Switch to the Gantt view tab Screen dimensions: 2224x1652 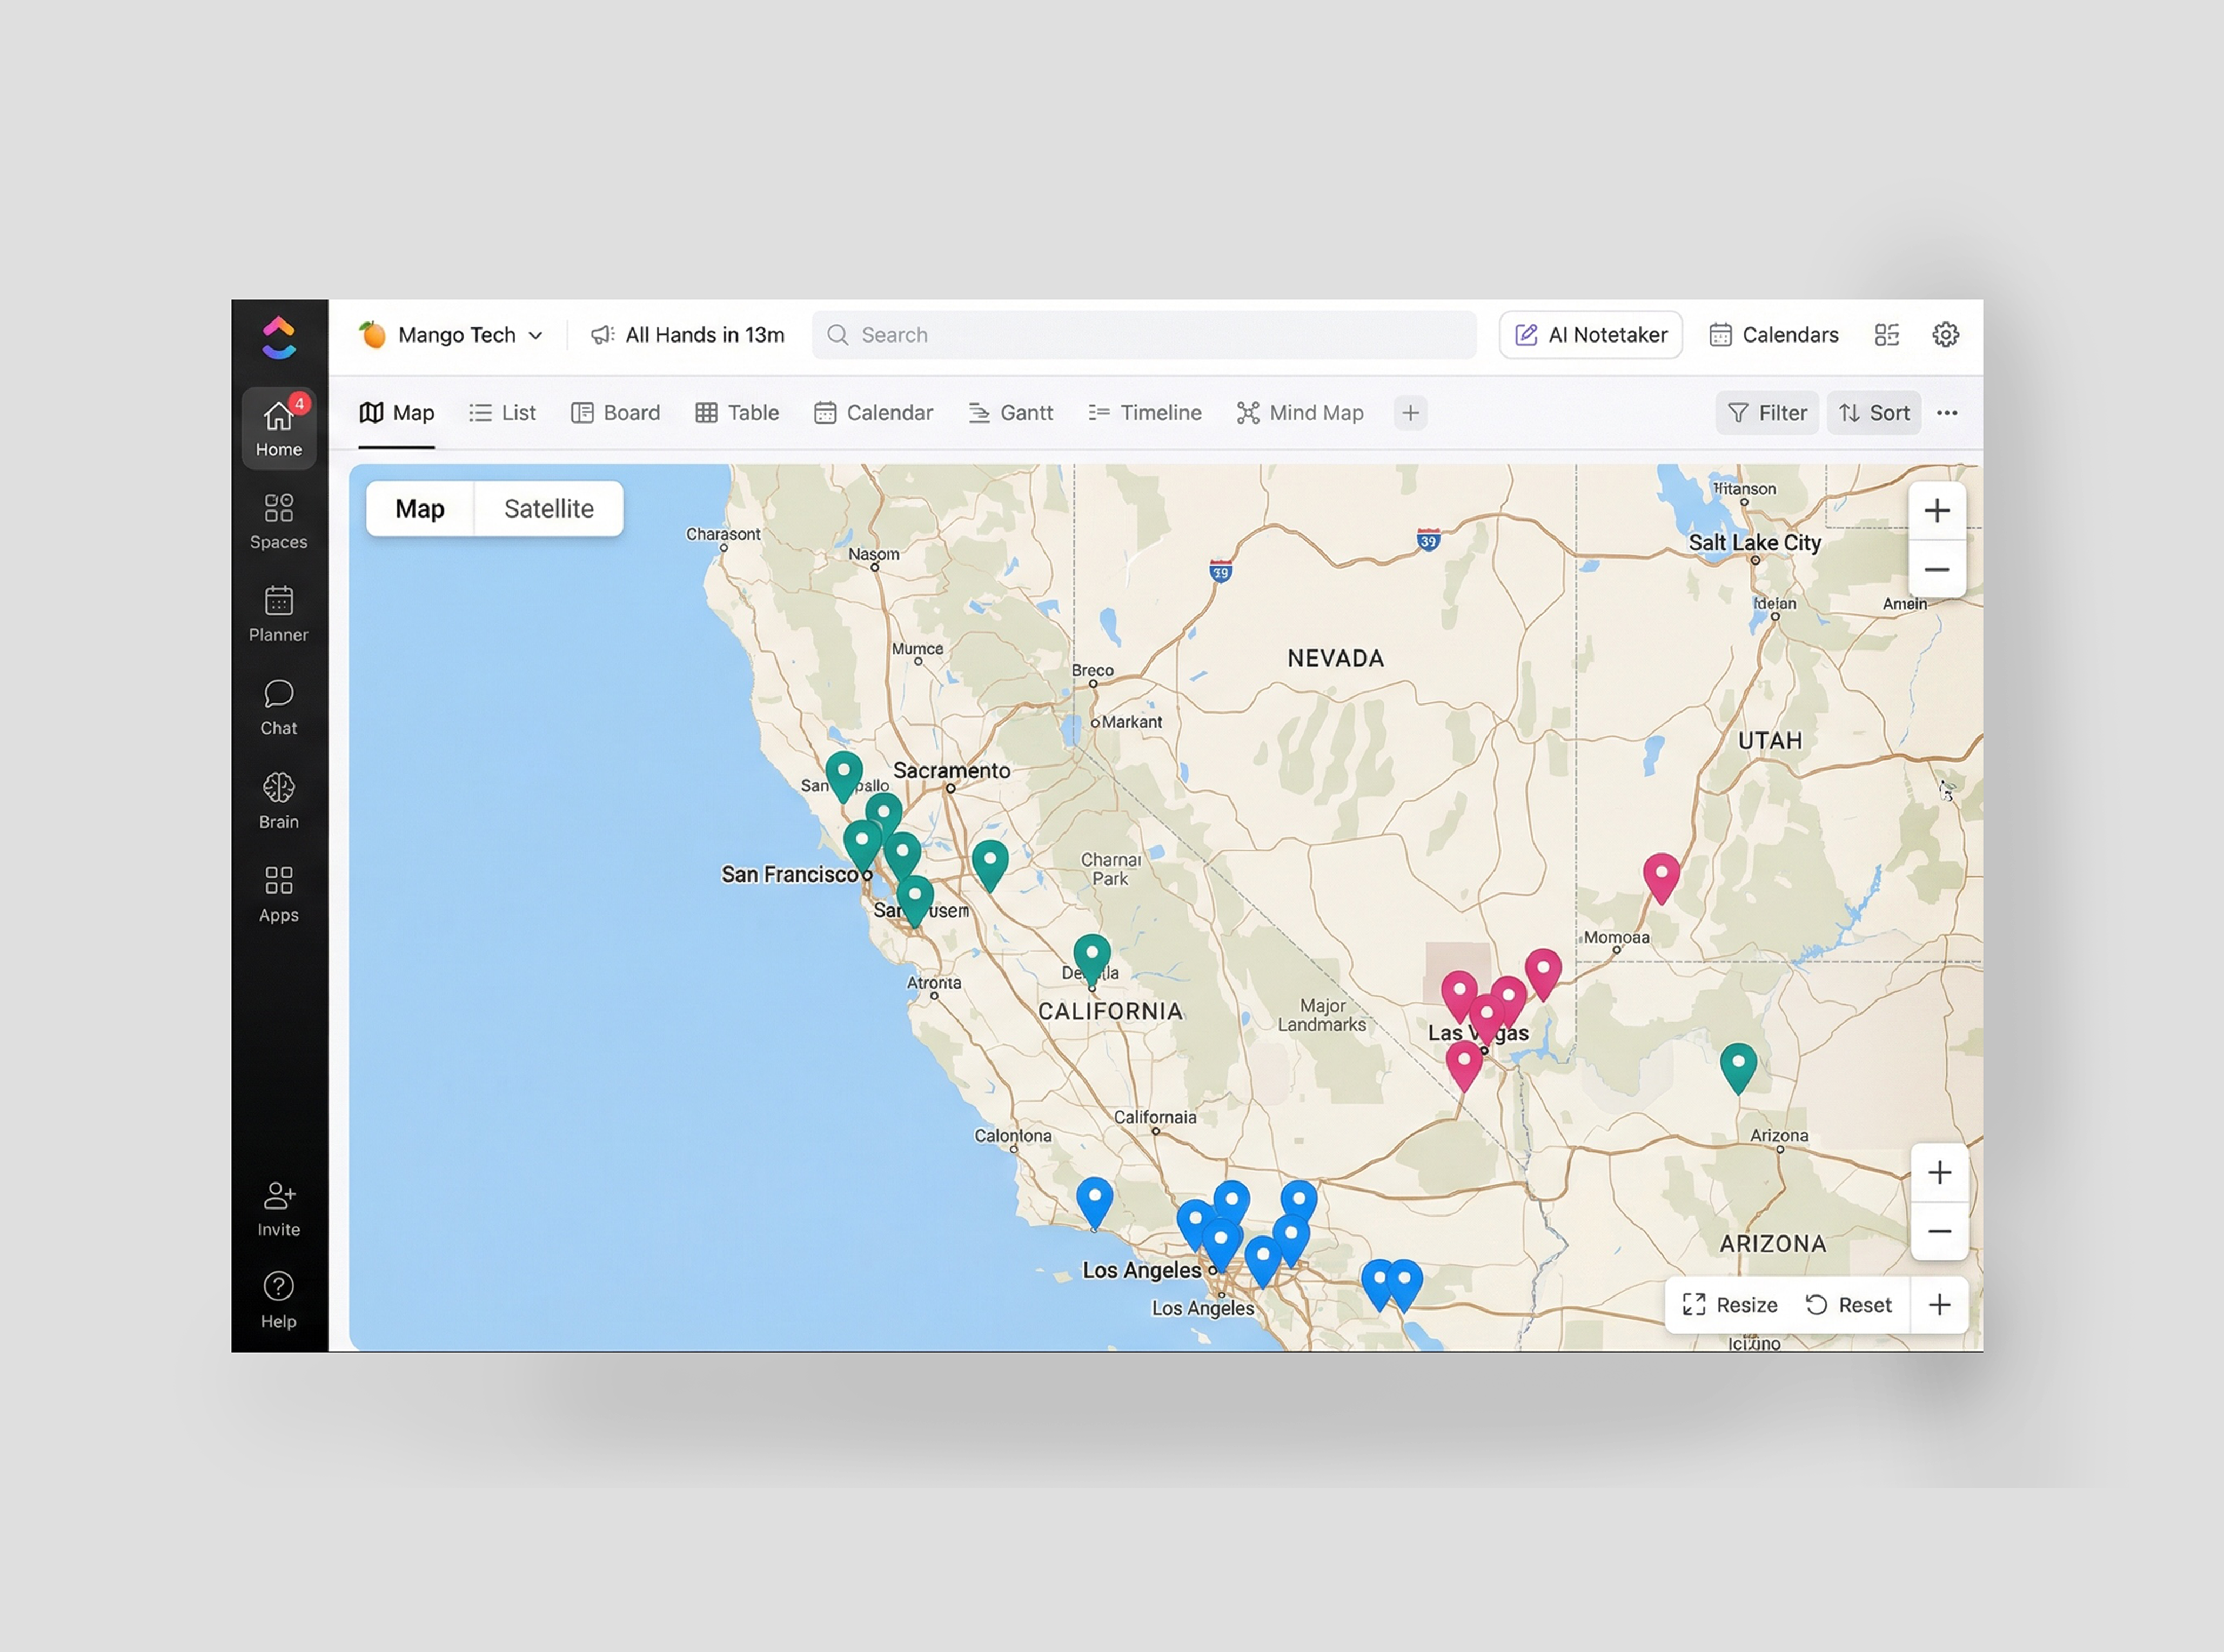tap(1011, 412)
